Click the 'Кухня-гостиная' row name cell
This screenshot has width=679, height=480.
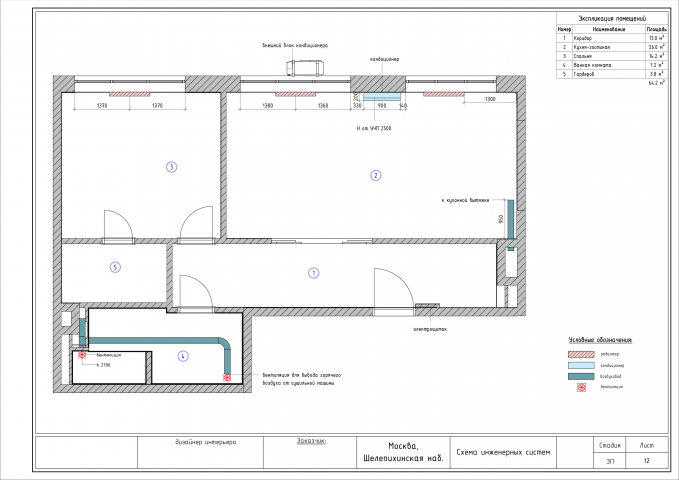tap(608, 47)
